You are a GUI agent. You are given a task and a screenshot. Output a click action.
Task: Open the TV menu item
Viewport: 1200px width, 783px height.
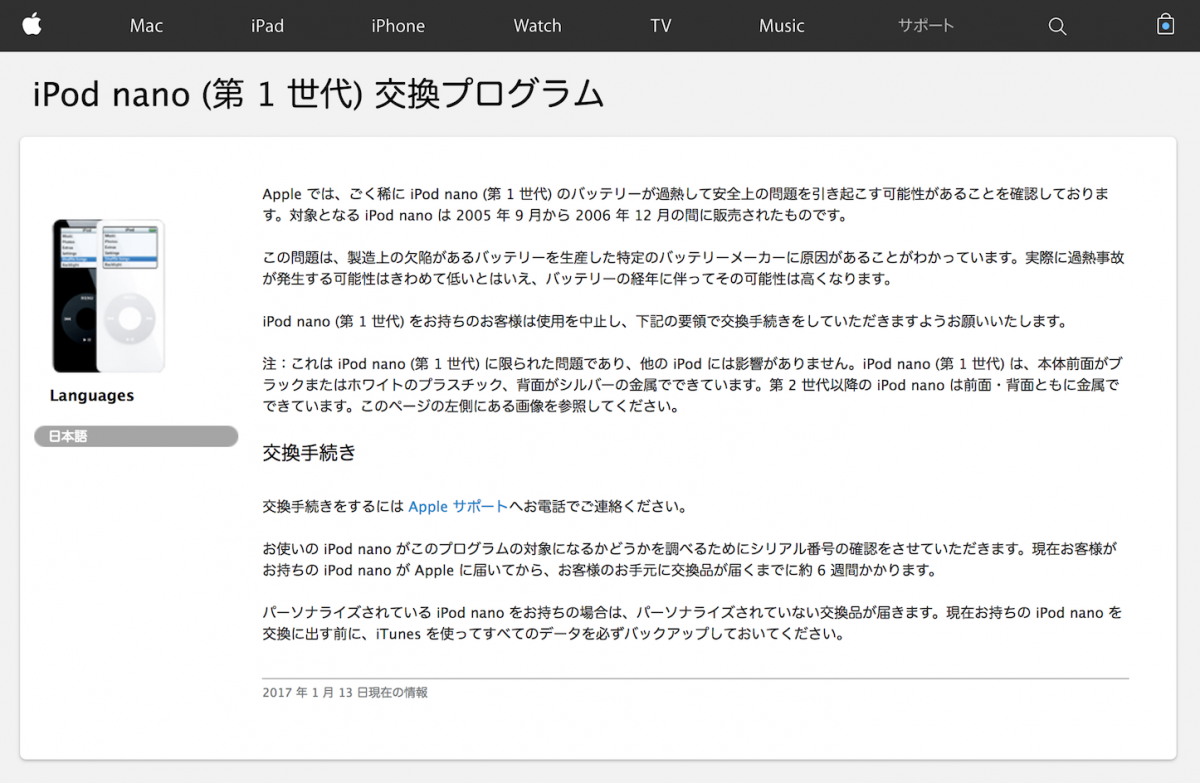pos(660,26)
